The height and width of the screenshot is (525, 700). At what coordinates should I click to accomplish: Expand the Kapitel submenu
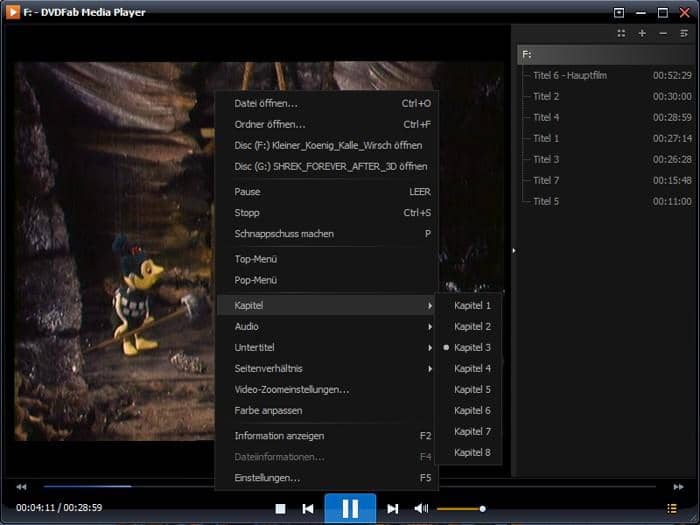[x=326, y=306]
